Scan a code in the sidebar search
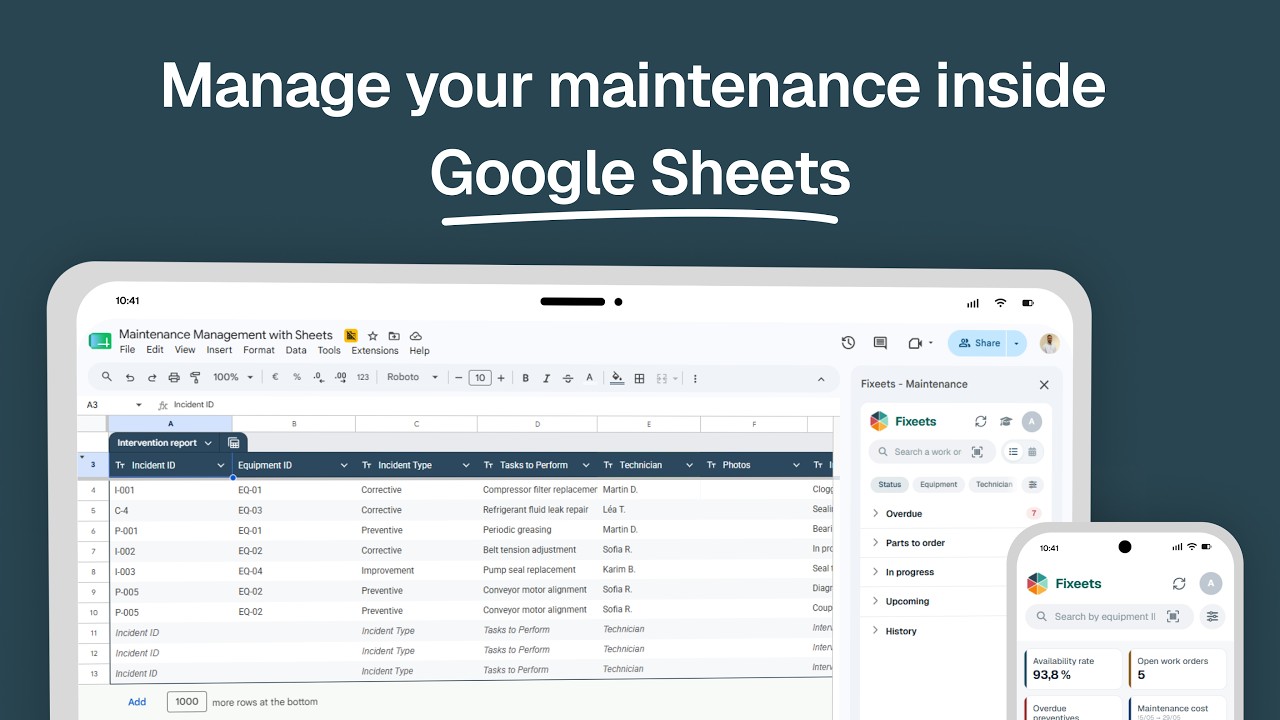1280x720 pixels. (x=977, y=452)
